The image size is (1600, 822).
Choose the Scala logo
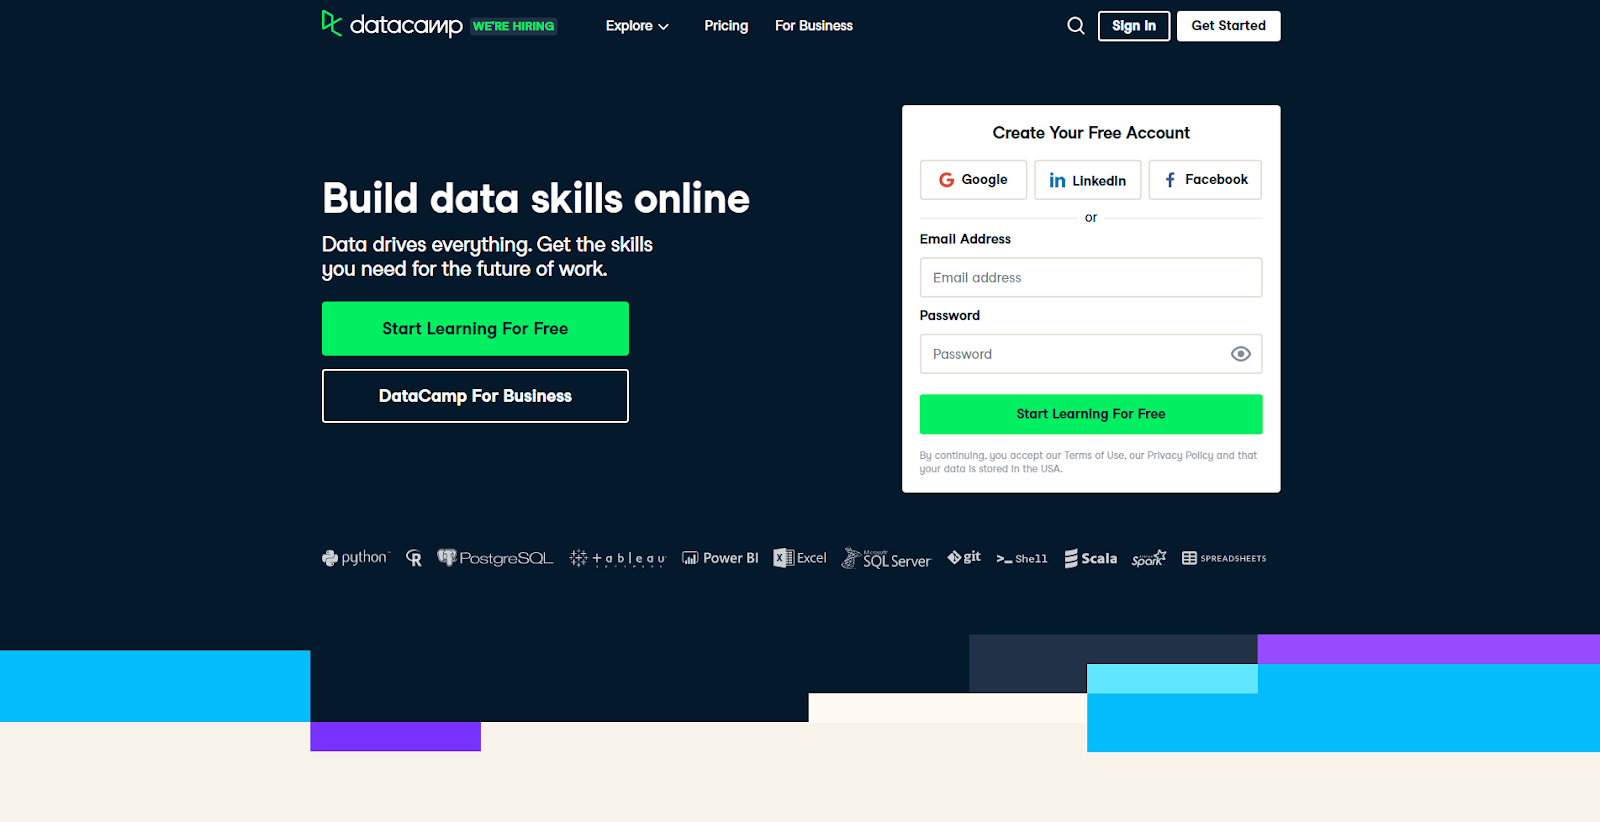1091,558
